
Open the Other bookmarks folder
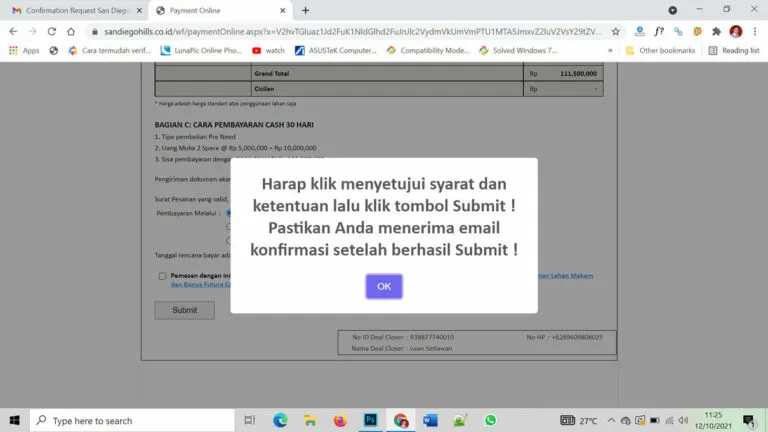(x=660, y=50)
